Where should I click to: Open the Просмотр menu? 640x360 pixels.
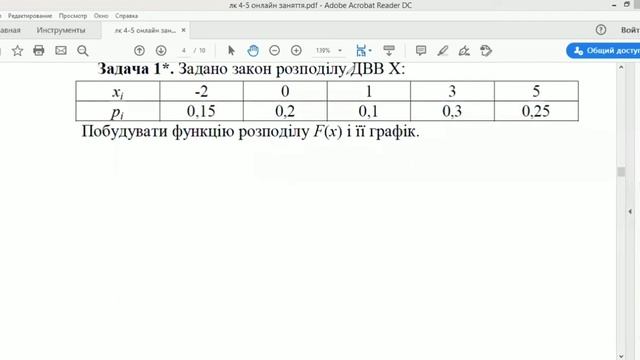pyautogui.click(x=73, y=16)
